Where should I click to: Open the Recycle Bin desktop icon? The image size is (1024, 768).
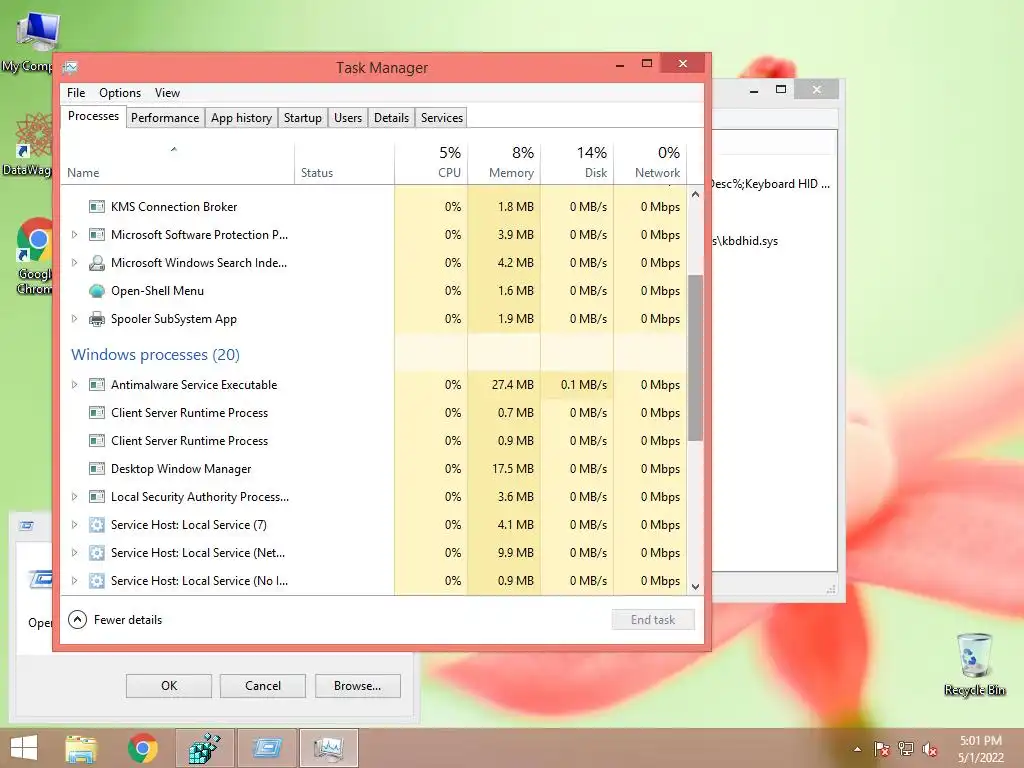point(975,664)
